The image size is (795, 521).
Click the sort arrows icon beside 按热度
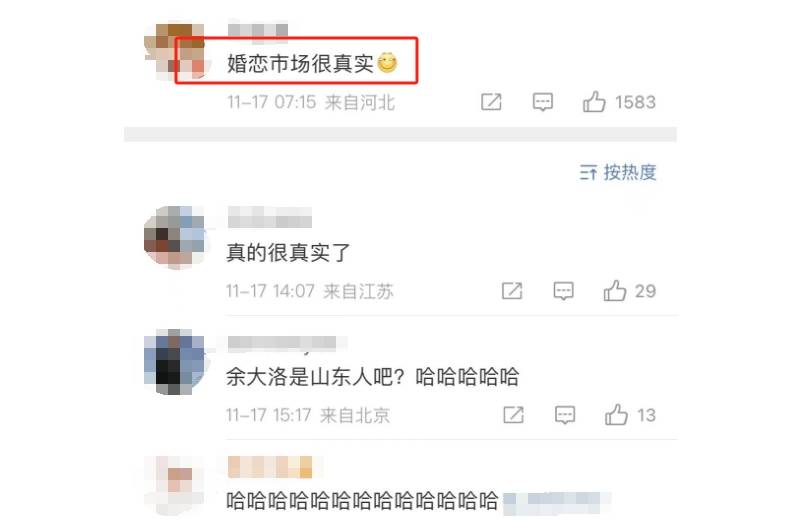tap(588, 173)
